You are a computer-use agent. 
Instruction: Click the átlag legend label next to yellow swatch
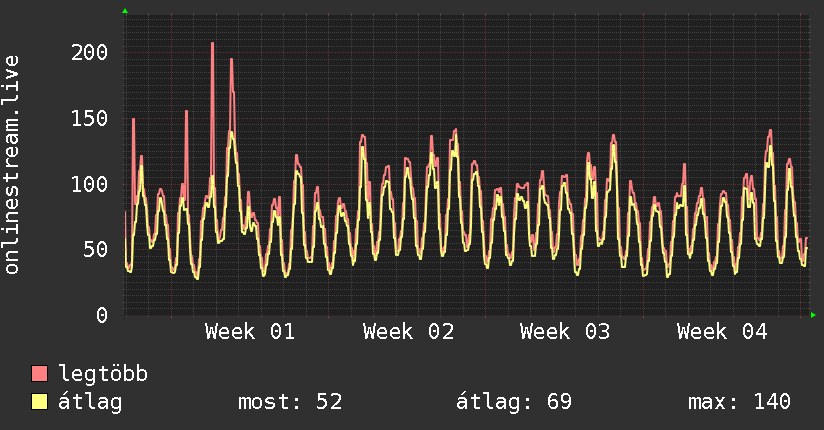tap(90, 402)
